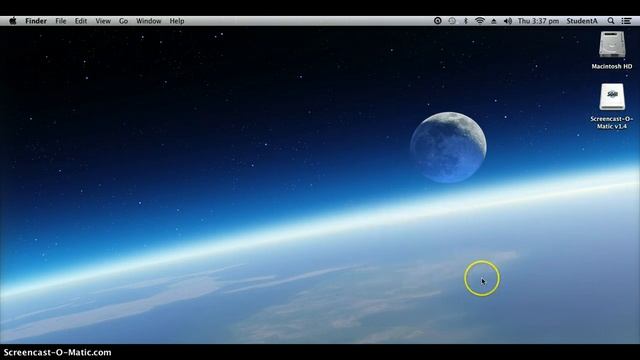Click the Screencast-O-Matic v1.4 label
The width and height of the screenshot is (640, 360).
click(612, 122)
